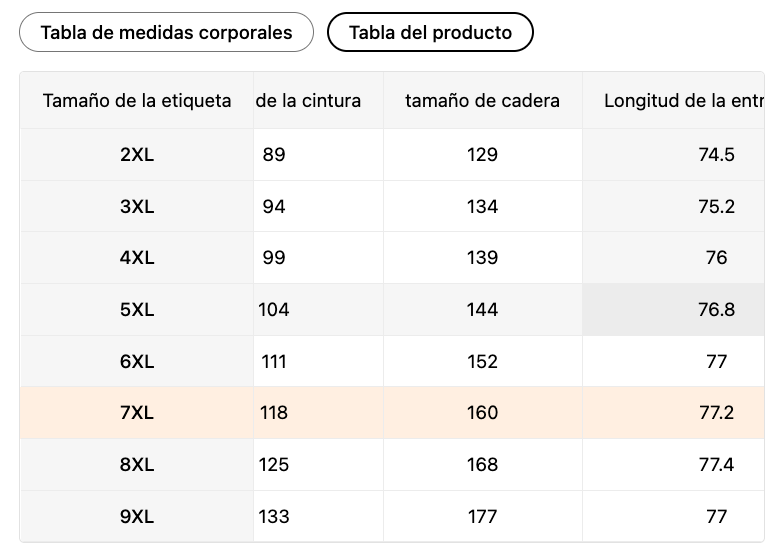The height and width of the screenshot is (550, 776).
Task: Click the tamaño de cadera column header
Action: click(482, 100)
